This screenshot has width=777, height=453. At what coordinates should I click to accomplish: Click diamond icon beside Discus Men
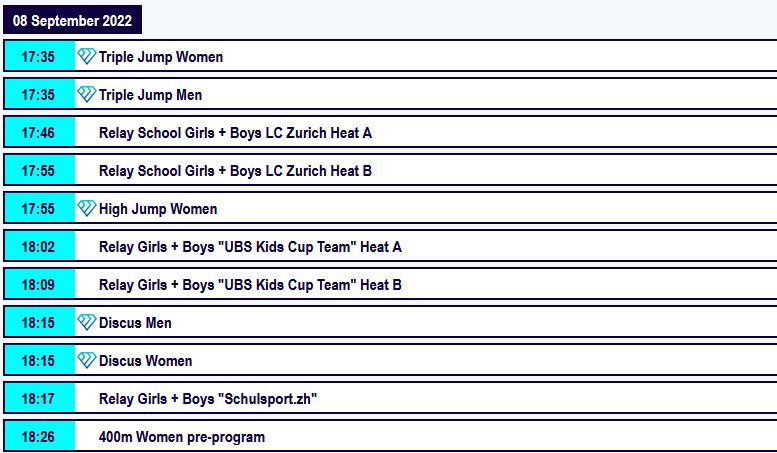[x=86, y=322]
